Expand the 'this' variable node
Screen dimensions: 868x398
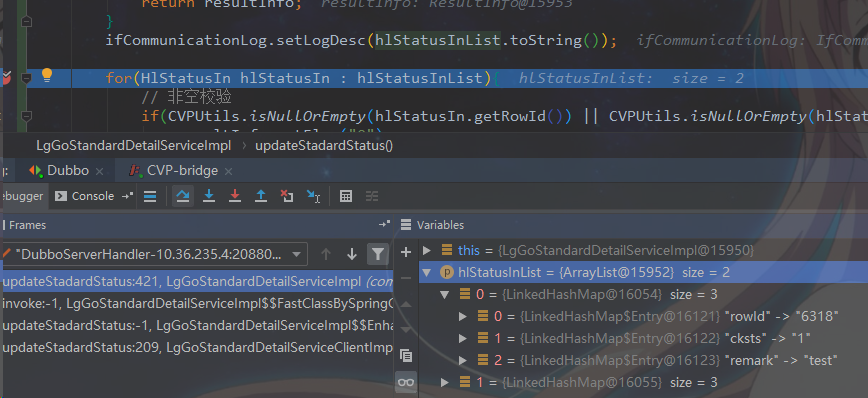pyautogui.click(x=427, y=250)
